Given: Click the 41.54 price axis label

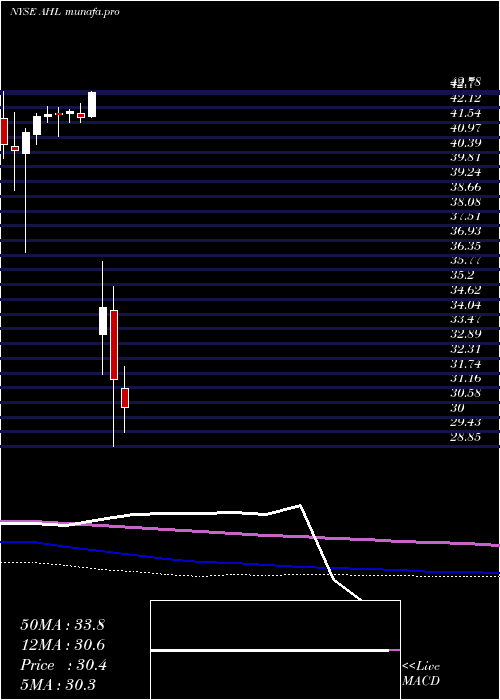Looking at the screenshot, I should point(466,113).
